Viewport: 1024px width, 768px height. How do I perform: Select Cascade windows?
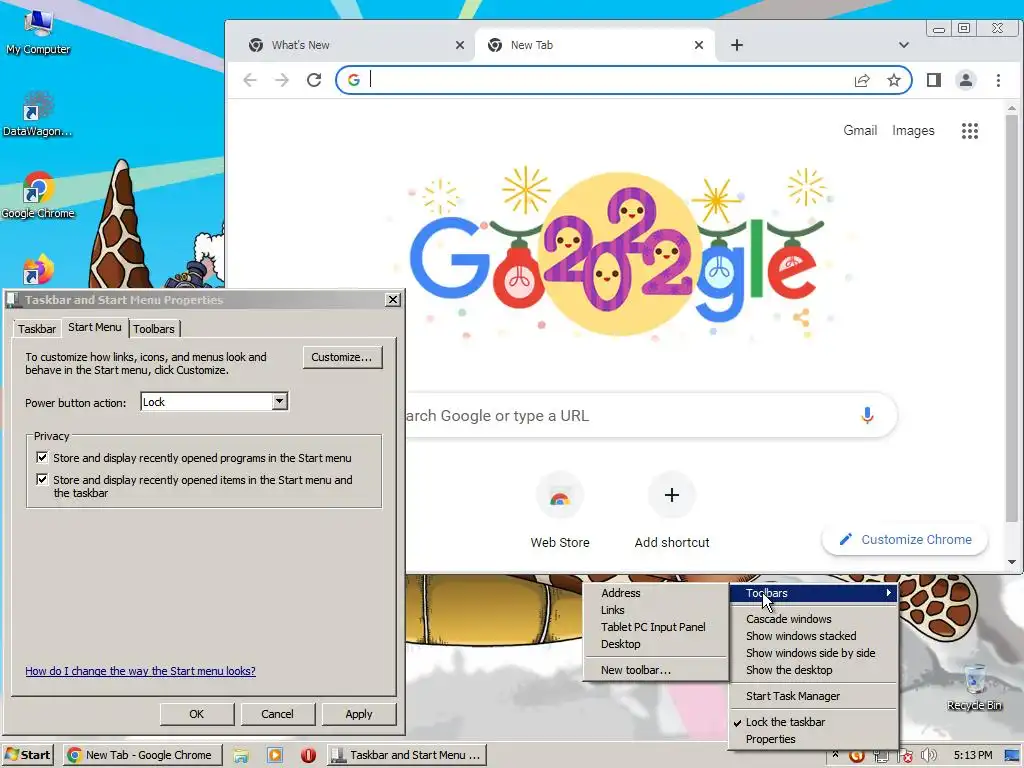point(814,619)
